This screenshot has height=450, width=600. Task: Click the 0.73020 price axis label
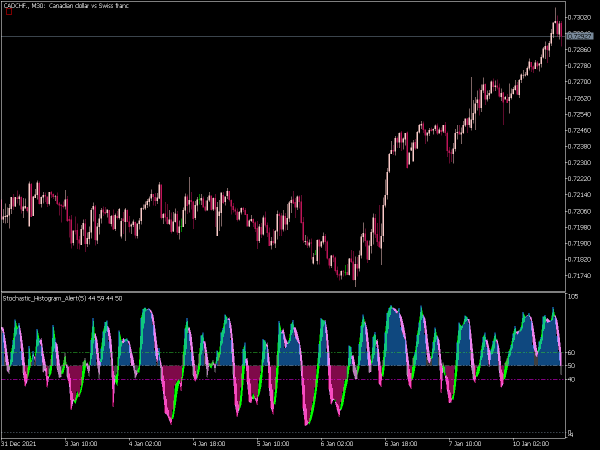(580, 18)
